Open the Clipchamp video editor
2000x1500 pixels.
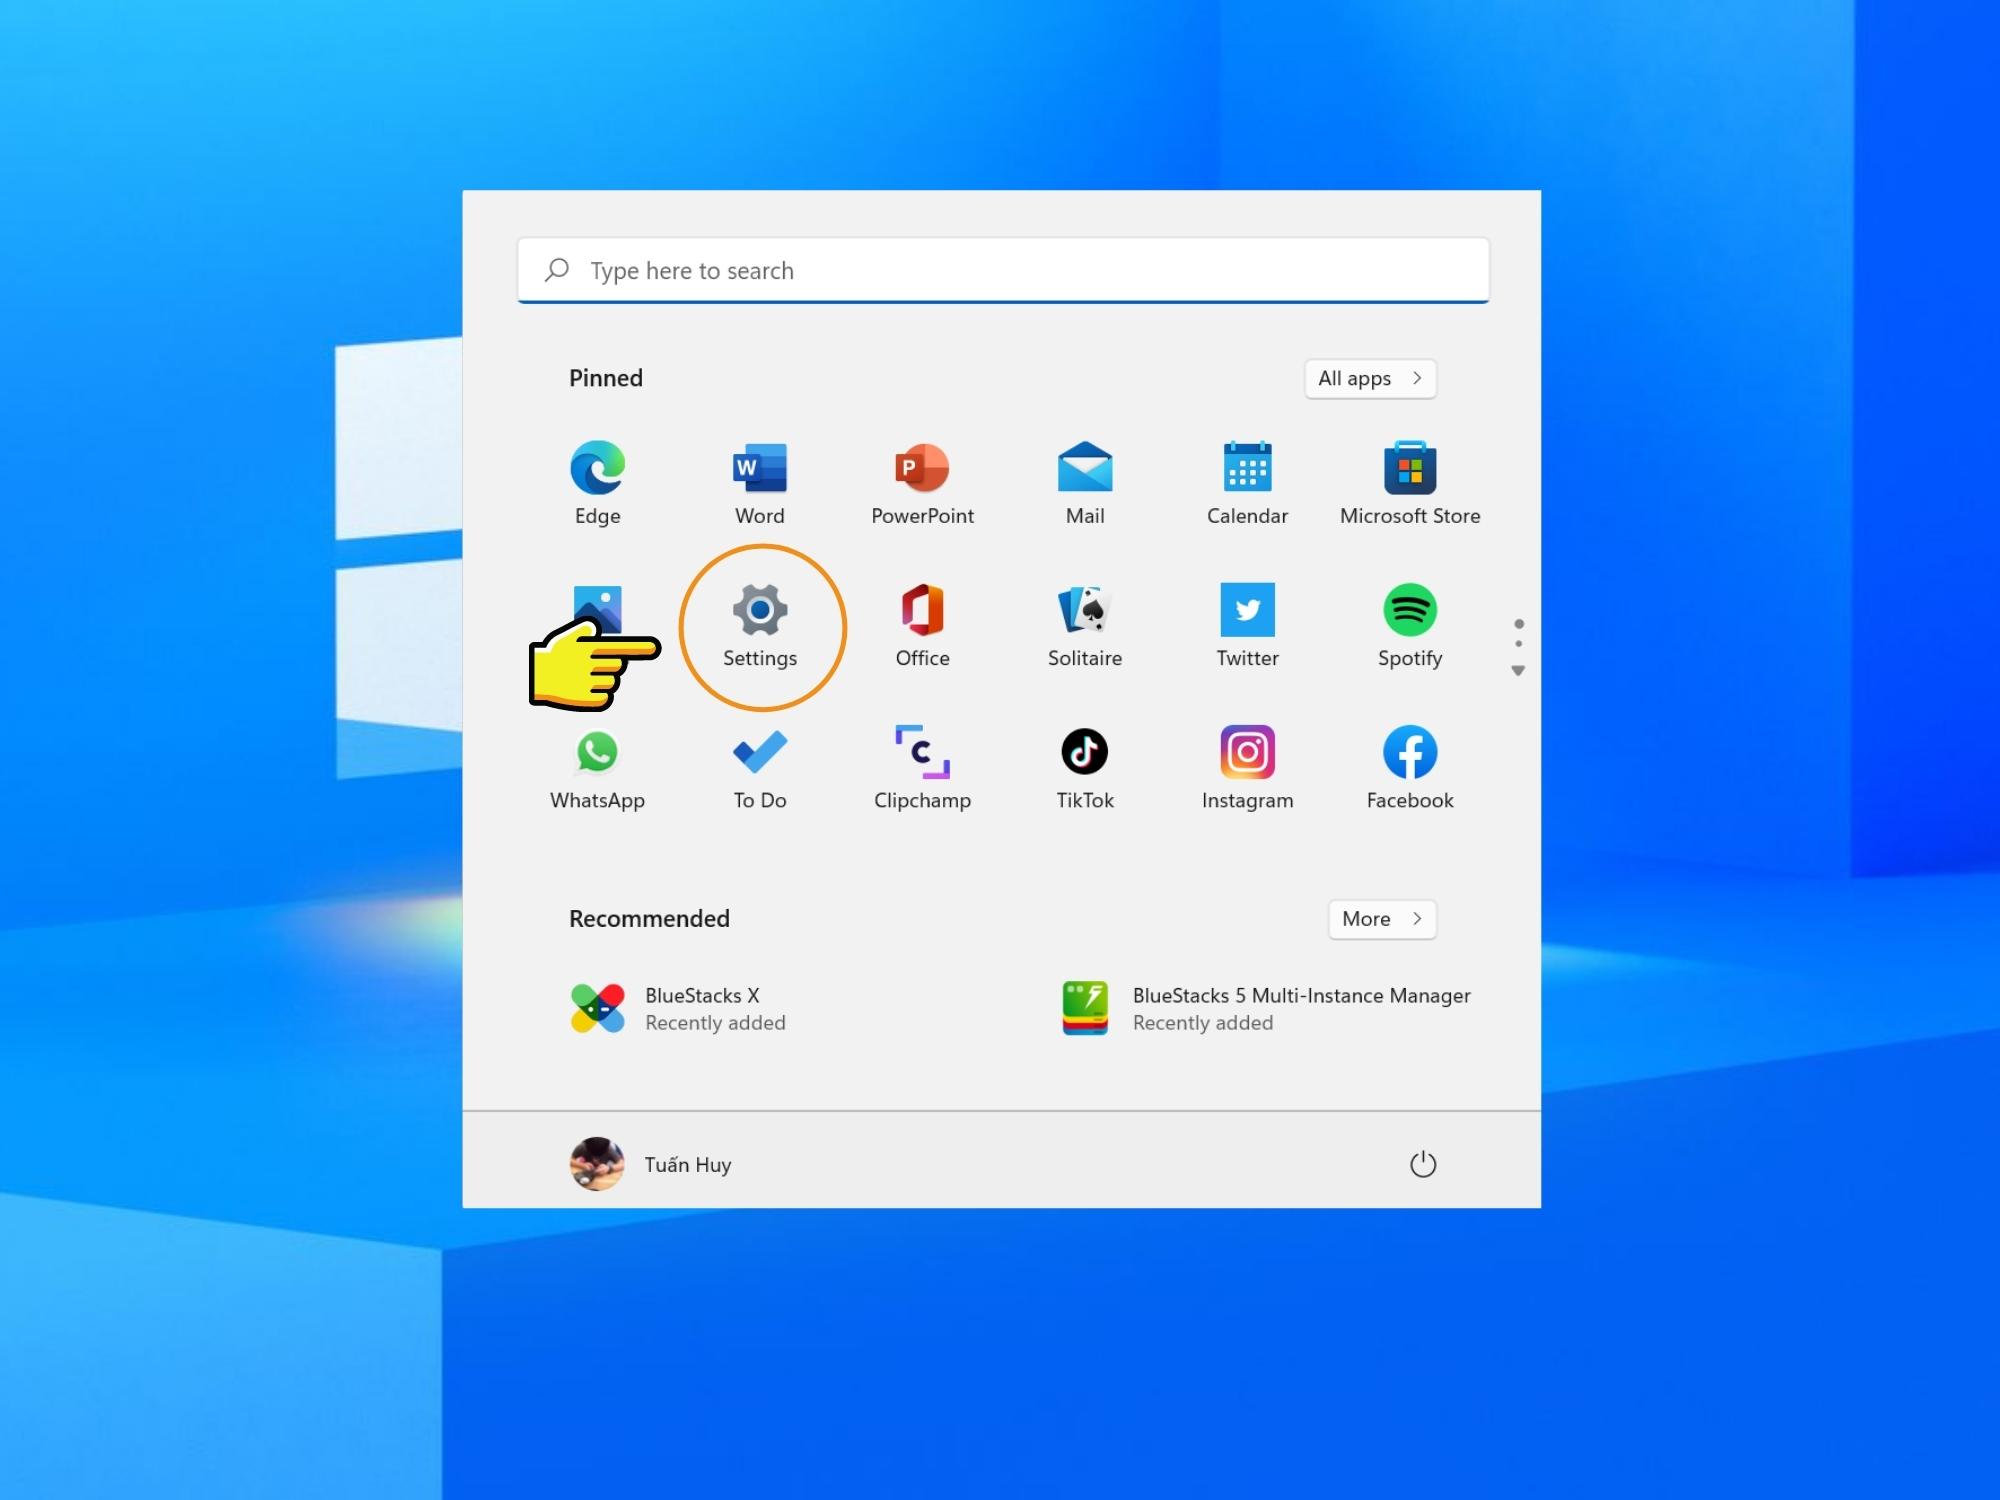(922, 764)
